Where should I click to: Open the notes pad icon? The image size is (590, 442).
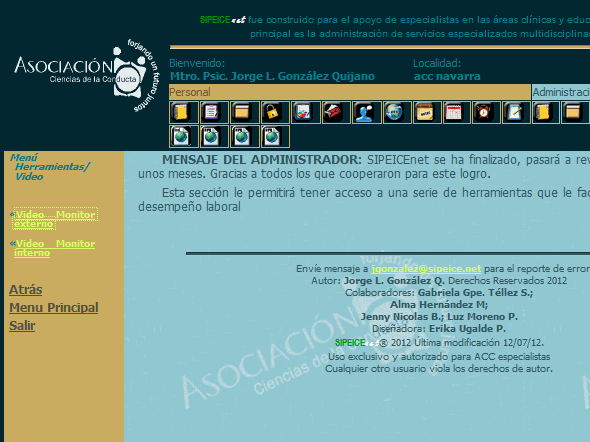tap(427, 112)
